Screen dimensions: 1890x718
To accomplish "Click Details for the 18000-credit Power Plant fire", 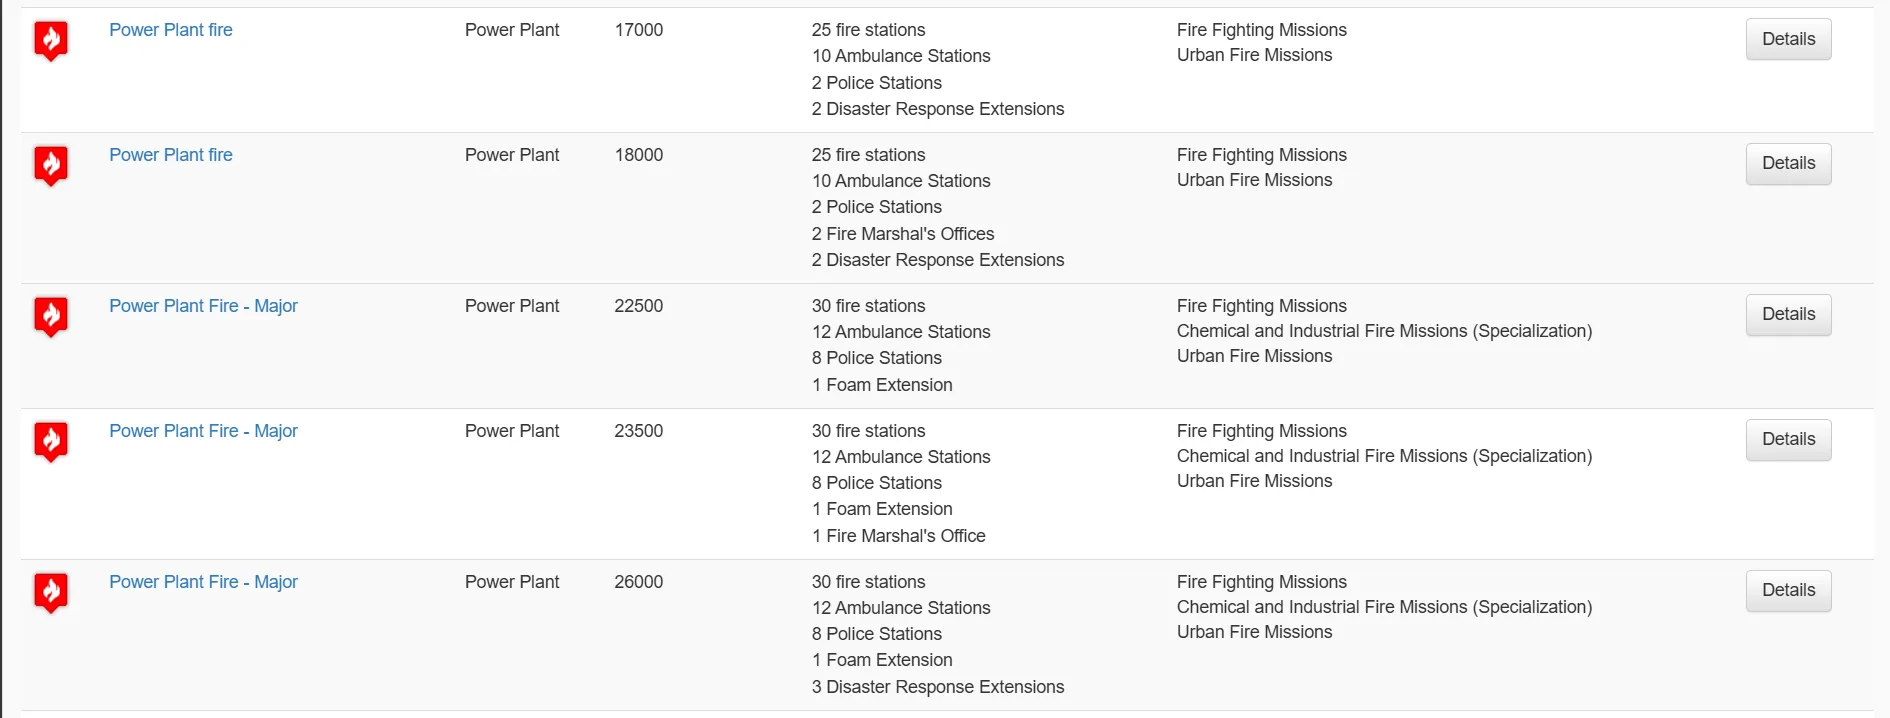I will 1788,164.
